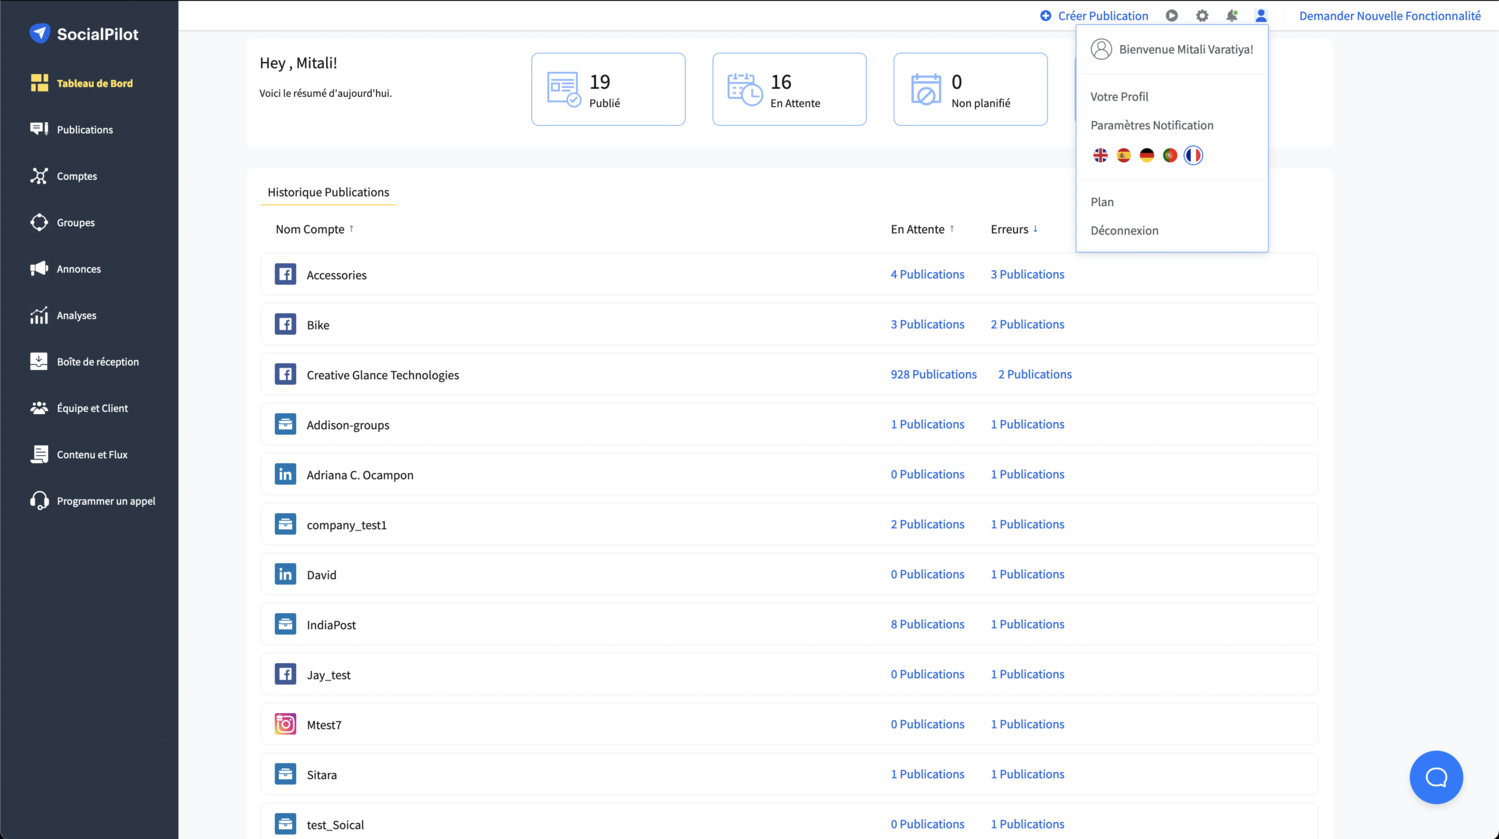Select the Spanish flag language option
This screenshot has width=1499, height=839.
[x=1123, y=155]
